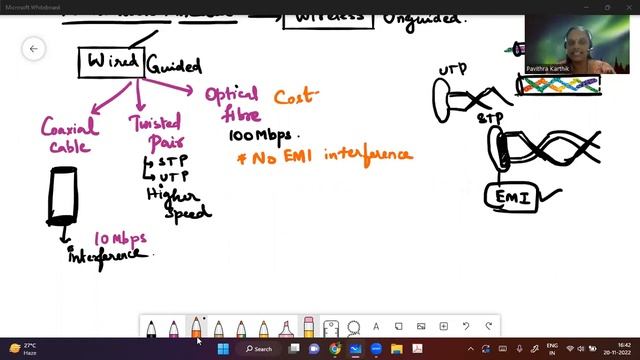Expand the hidden system tray icons
The image size is (640, 360).
coord(470,349)
